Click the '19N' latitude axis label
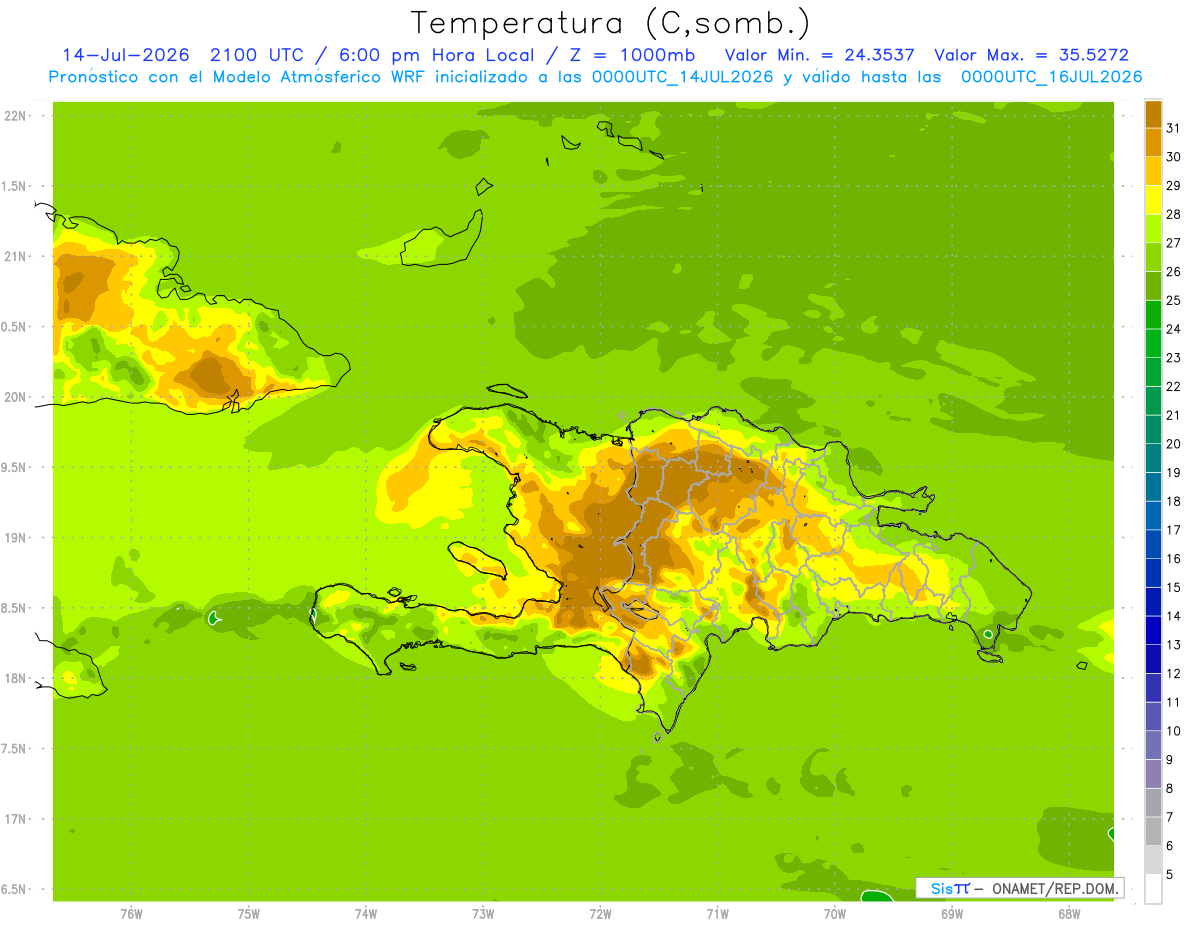This screenshot has height=927, width=1200. pos(16,538)
